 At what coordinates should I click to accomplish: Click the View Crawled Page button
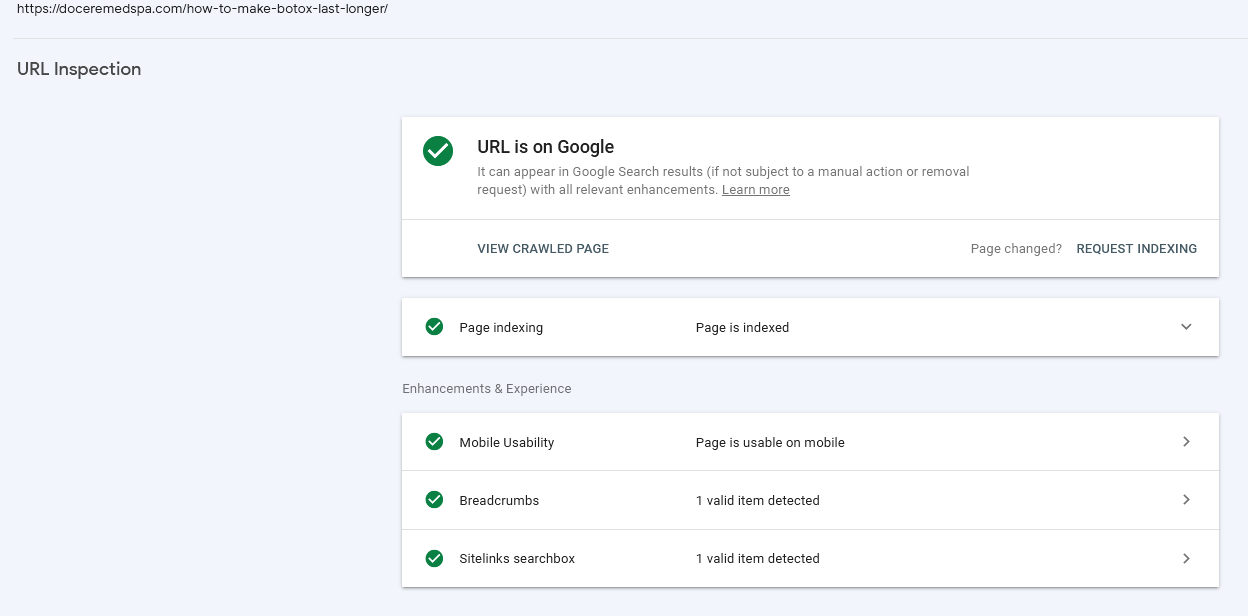543,249
